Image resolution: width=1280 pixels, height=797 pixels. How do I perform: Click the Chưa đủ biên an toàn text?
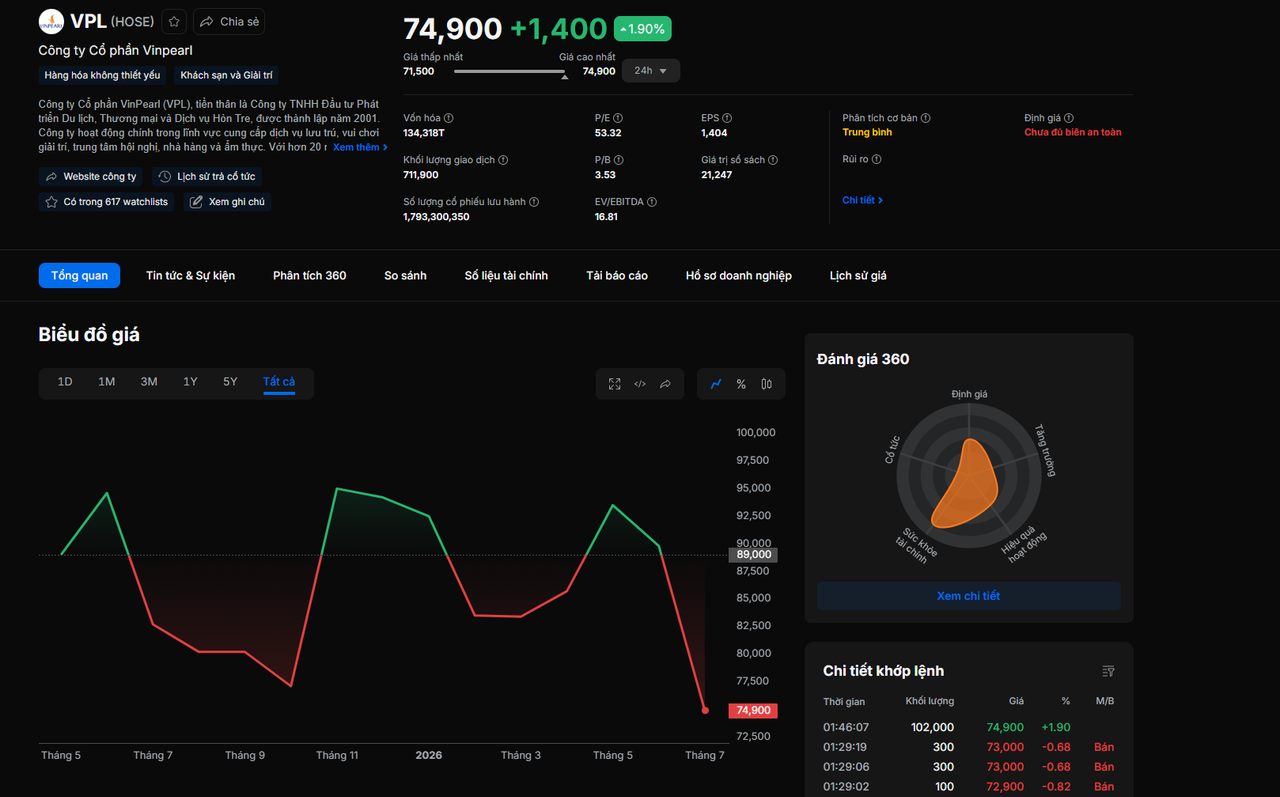[x=1073, y=132]
